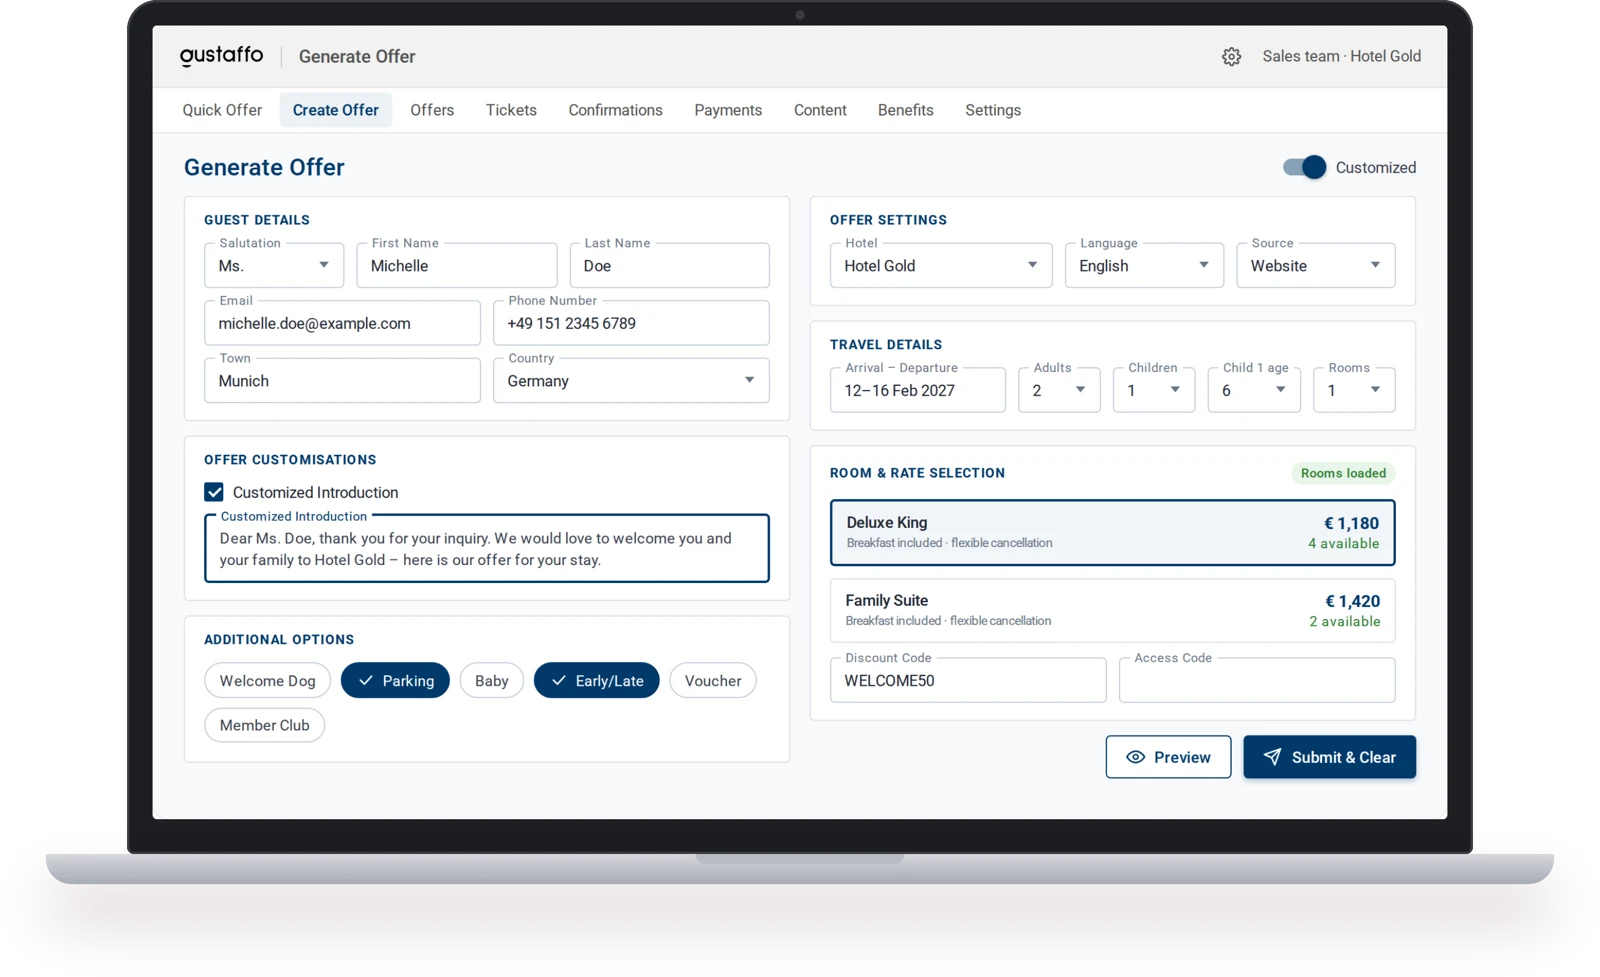
Task: Enable the Voucher option chip
Action: [x=712, y=681]
